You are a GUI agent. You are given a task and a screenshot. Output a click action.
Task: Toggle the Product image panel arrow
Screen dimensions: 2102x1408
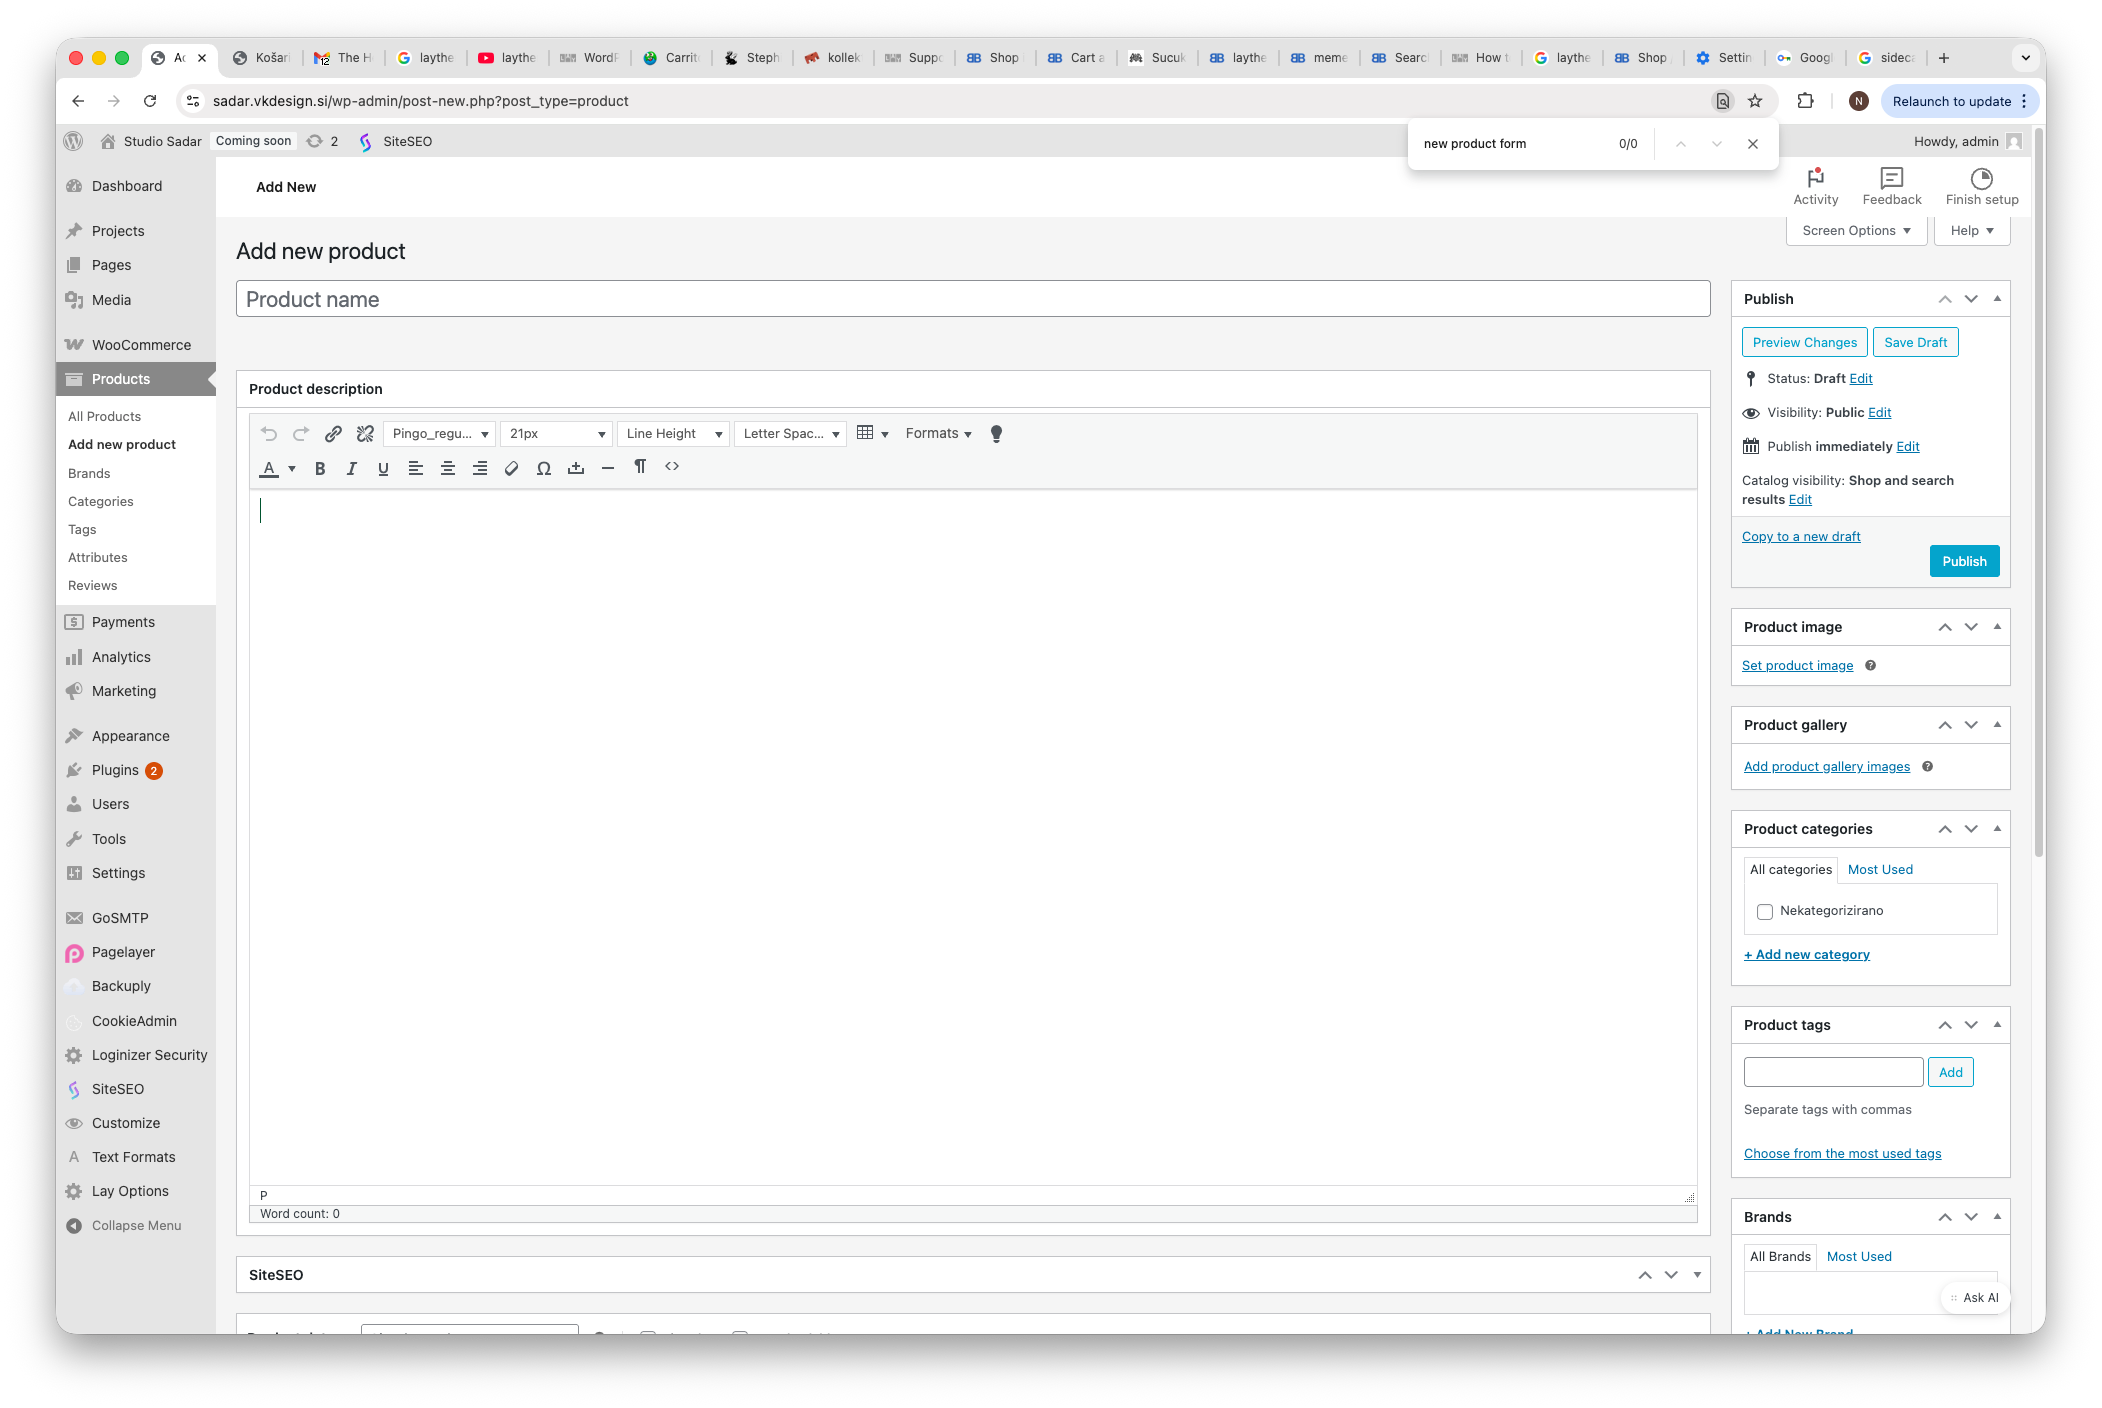coord(1997,627)
